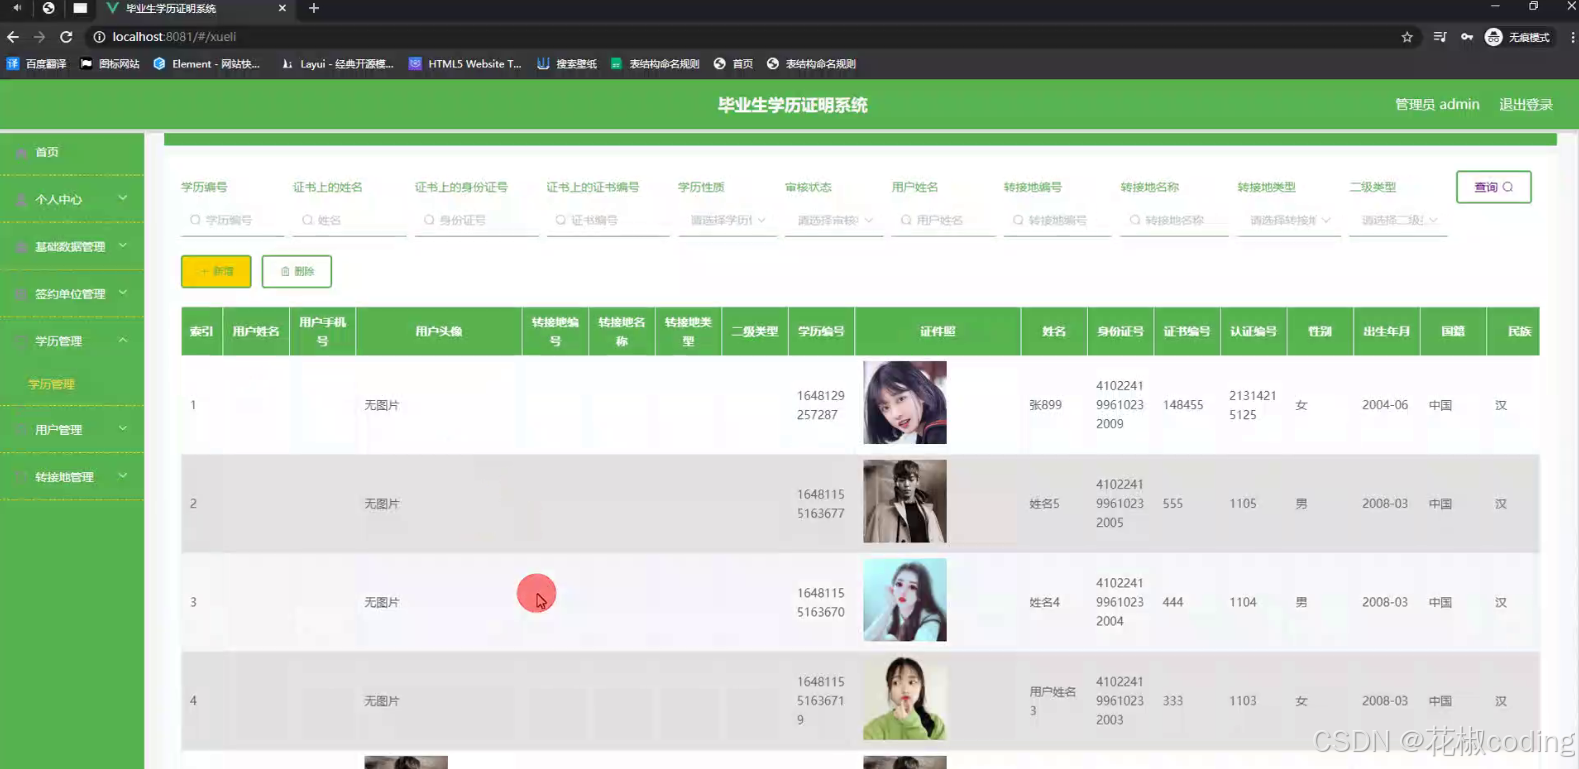Screen dimensions: 1579x769
Task: Open the 图标网站 bookmark
Action: coord(110,64)
